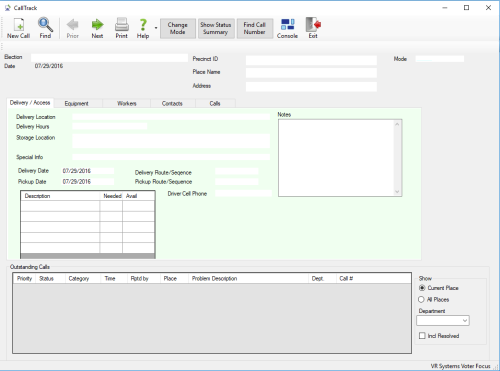Create a New Call record

click(x=18, y=28)
